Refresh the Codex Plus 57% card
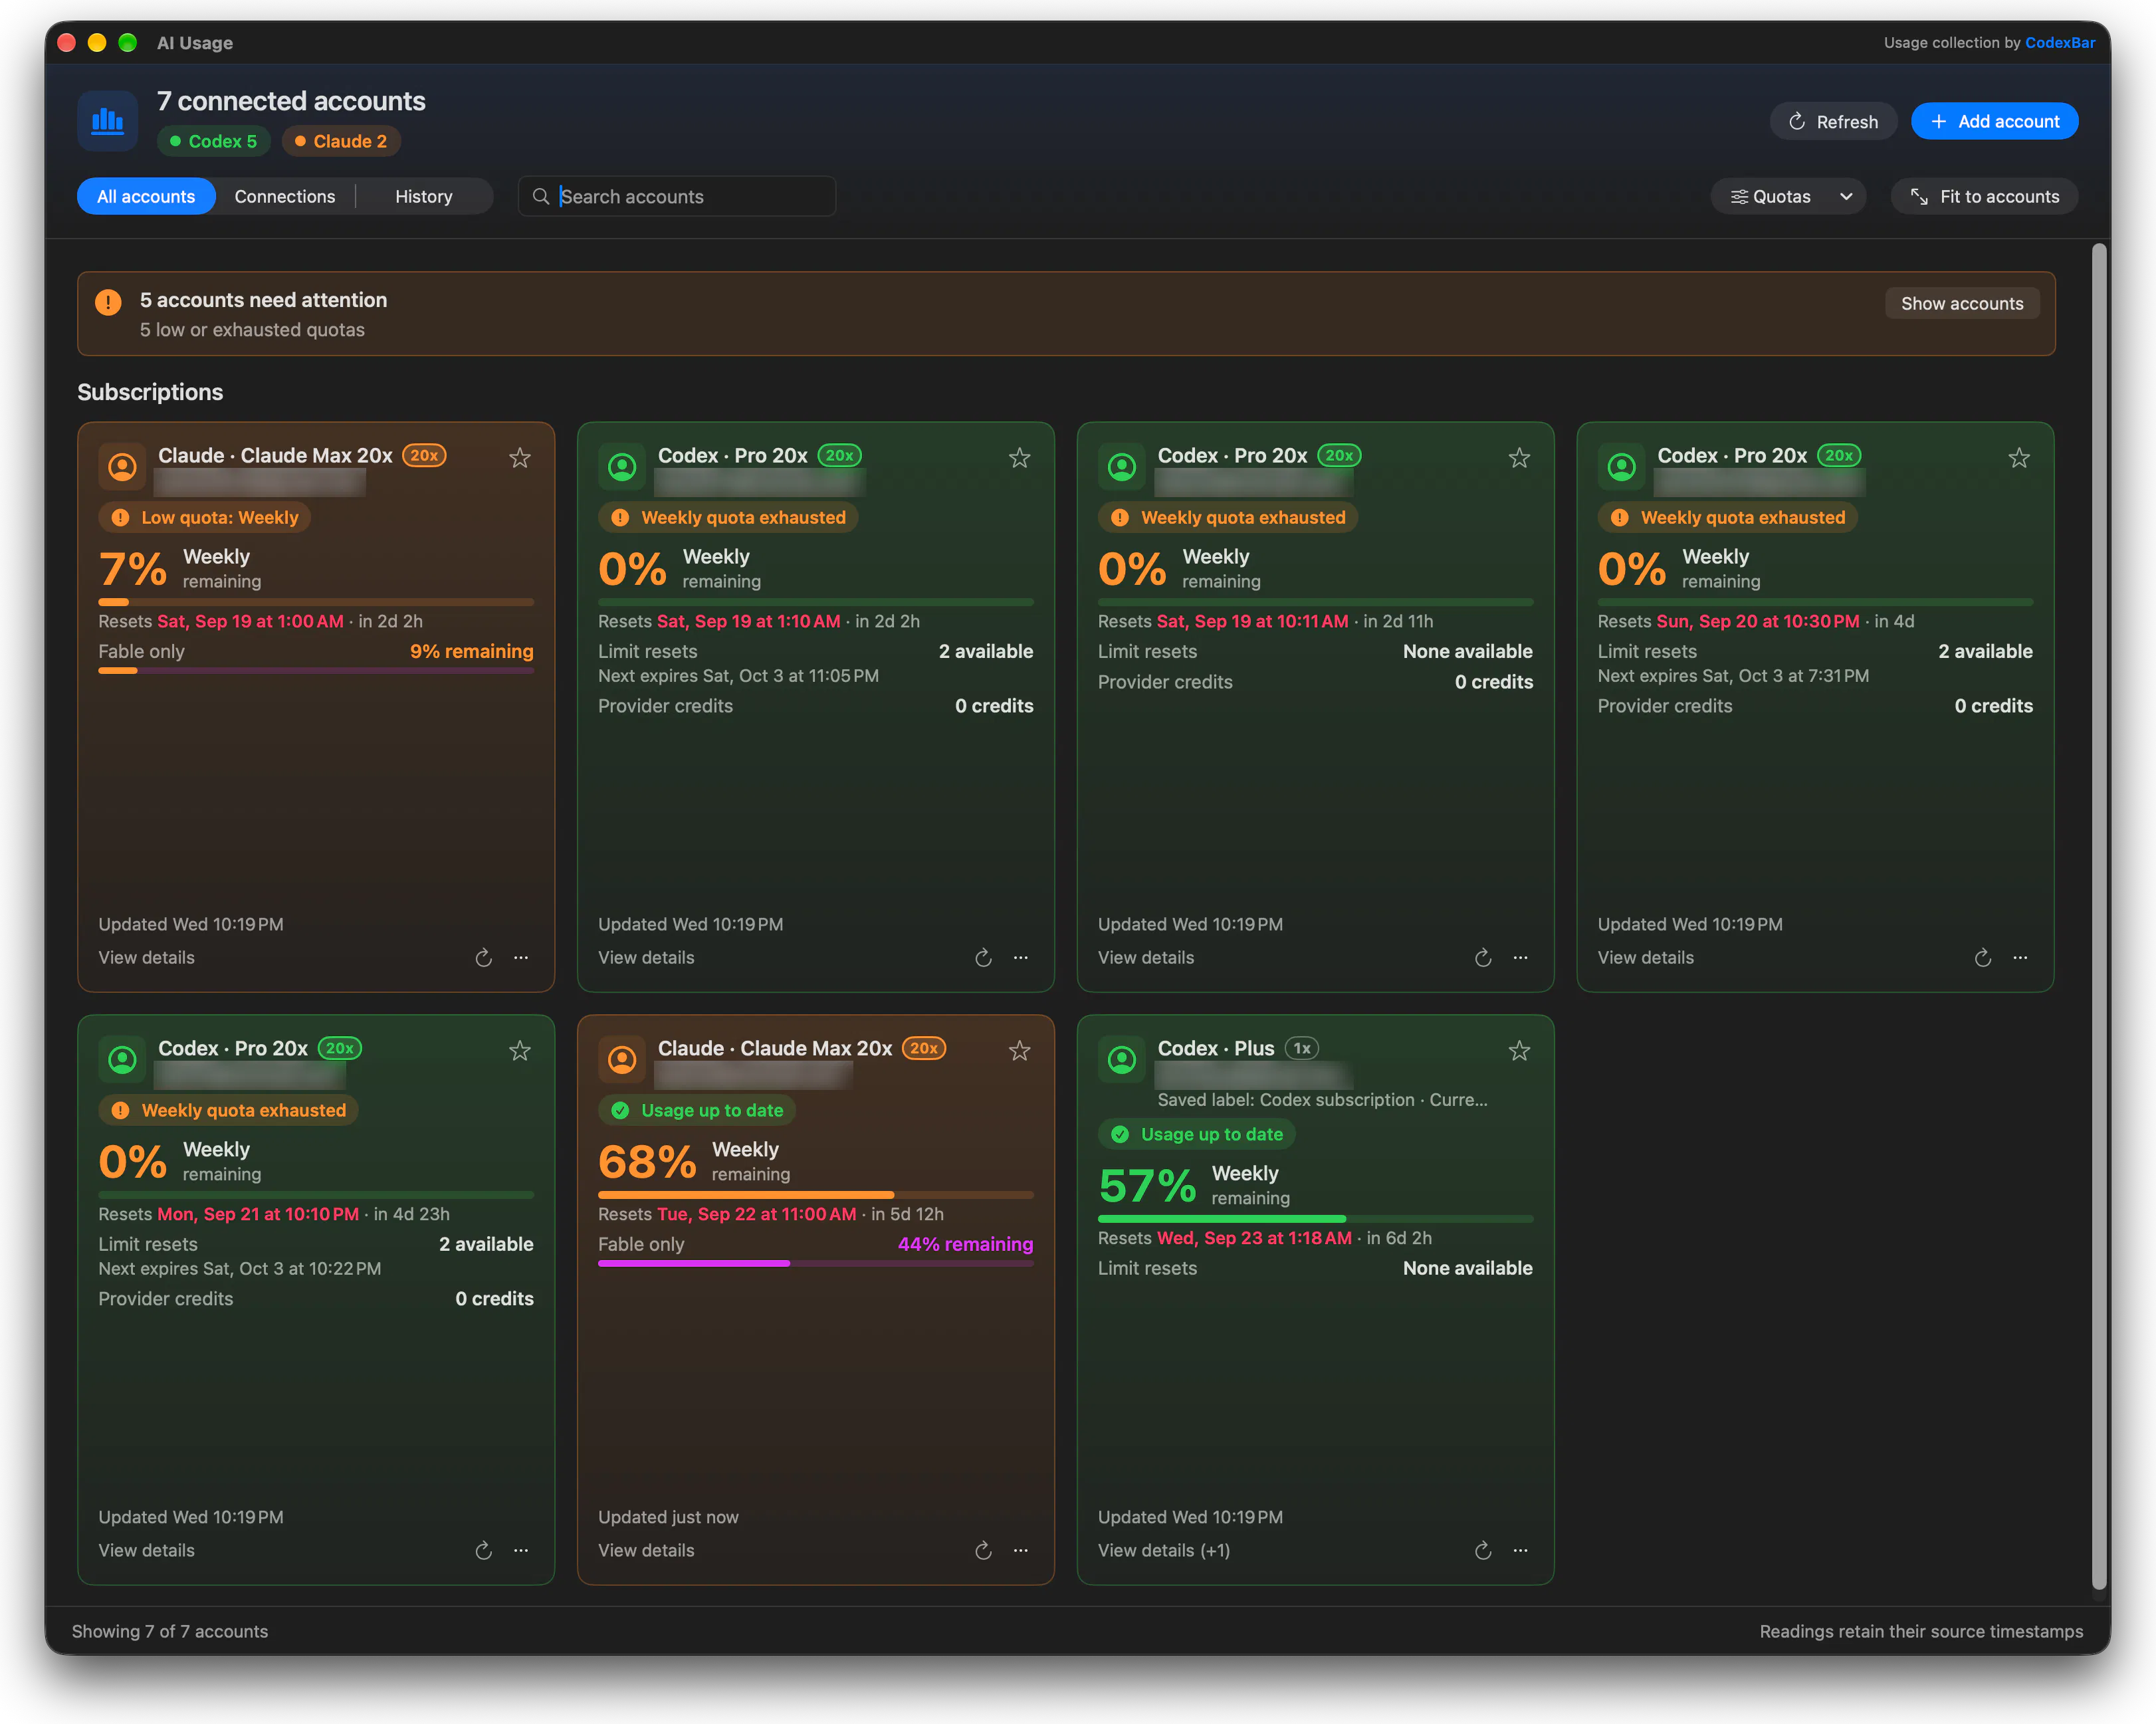Image resolution: width=2156 pixels, height=1724 pixels. pos(1483,1551)
